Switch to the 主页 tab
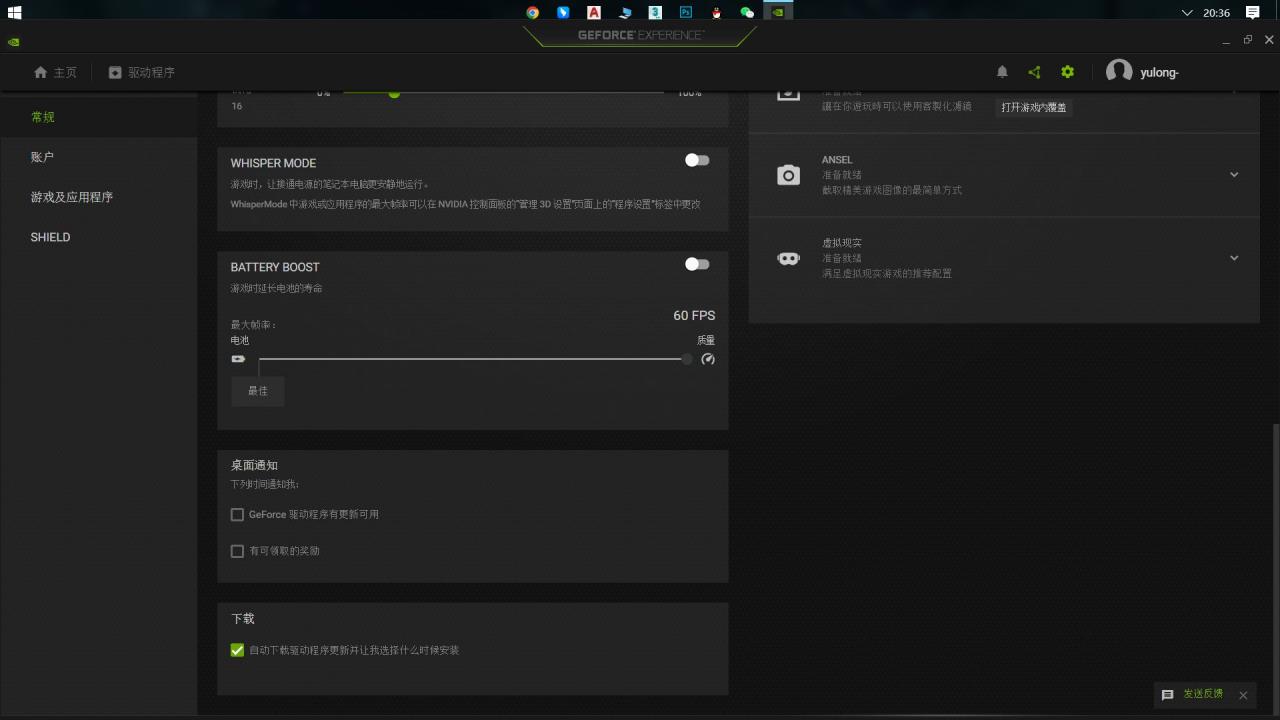 coord(55,72)
